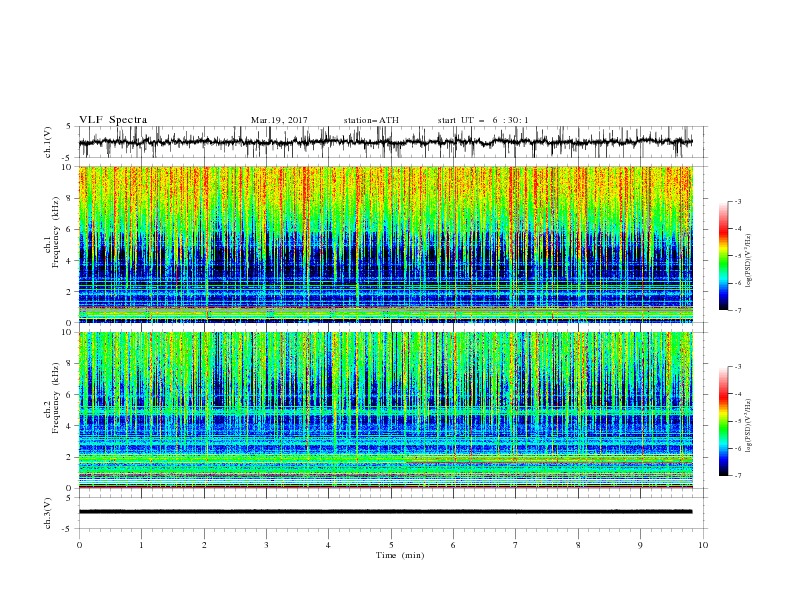The height and width of the screenshot is (612, 792).
Task: Click the ch.3 voltage waveform trace
Action: (385, 512)
